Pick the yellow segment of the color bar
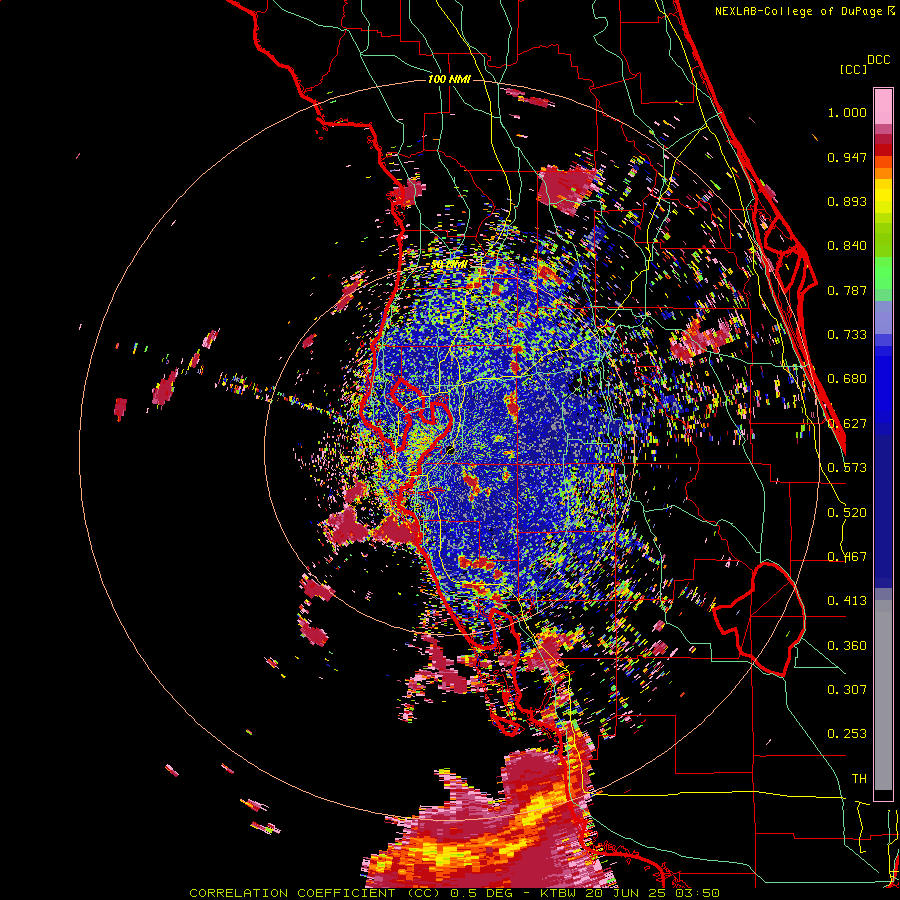This screenshot has width=900, height=900. (x=883, y=197)
